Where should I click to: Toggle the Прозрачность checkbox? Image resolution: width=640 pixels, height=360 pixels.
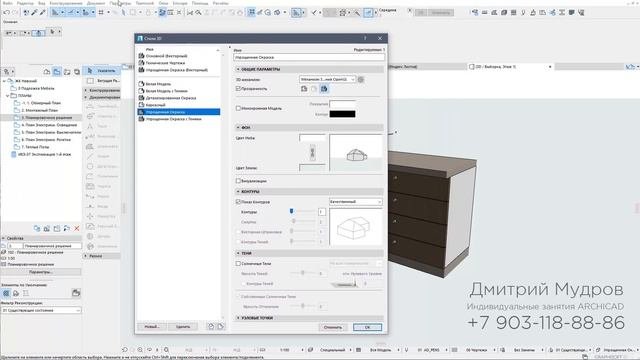click(238, 89)
